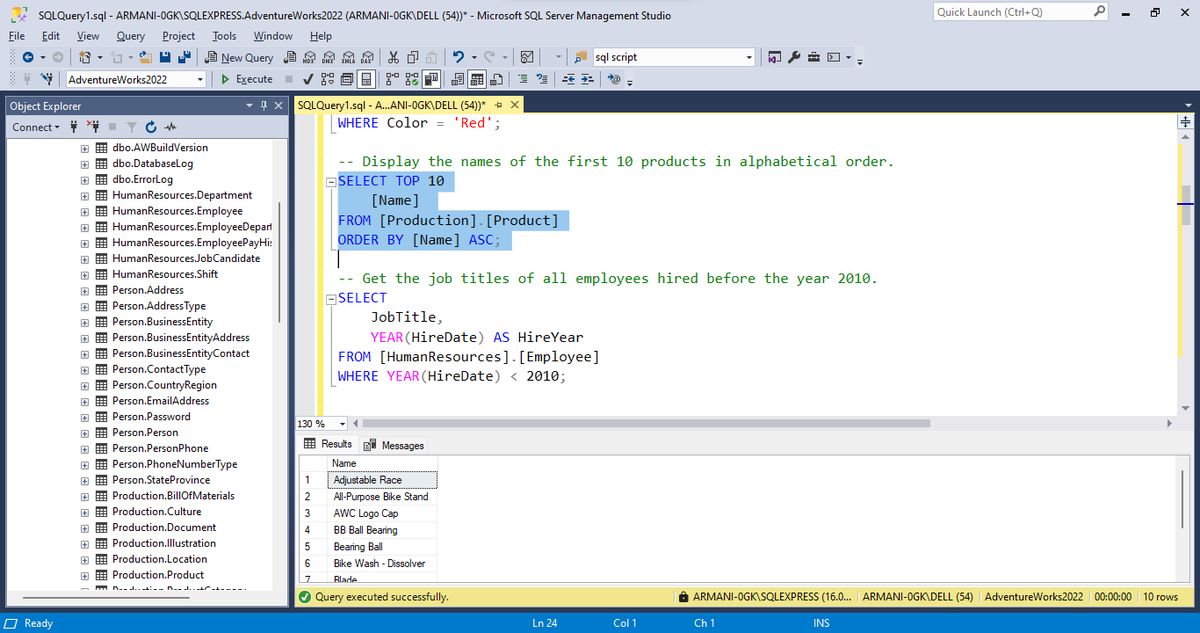Click the Adjustable Race result cell
Screen dimensions: 1200x633
coord(383,480)
